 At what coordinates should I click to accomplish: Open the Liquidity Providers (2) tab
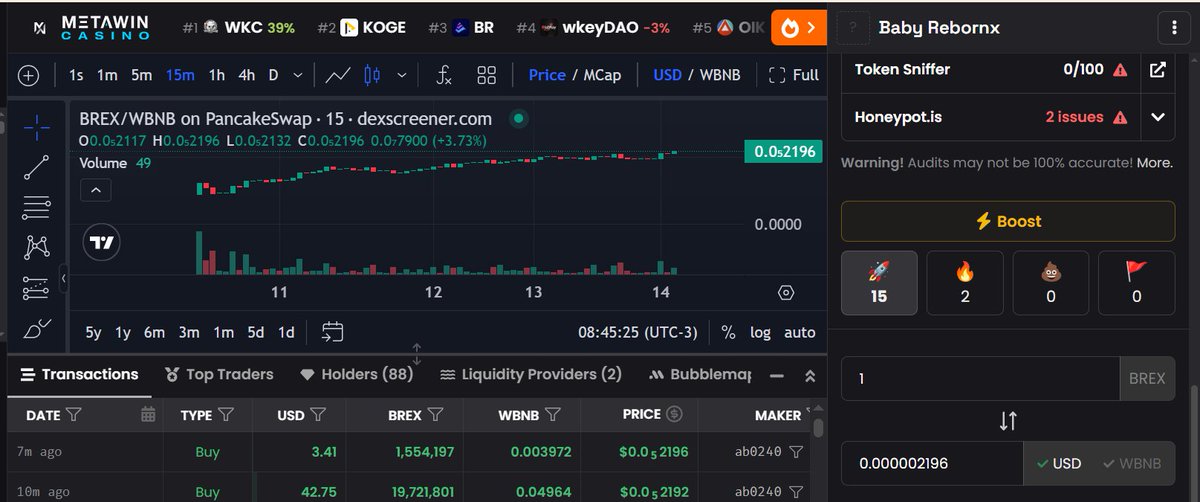pyautogui.click(x=531, y=374)
